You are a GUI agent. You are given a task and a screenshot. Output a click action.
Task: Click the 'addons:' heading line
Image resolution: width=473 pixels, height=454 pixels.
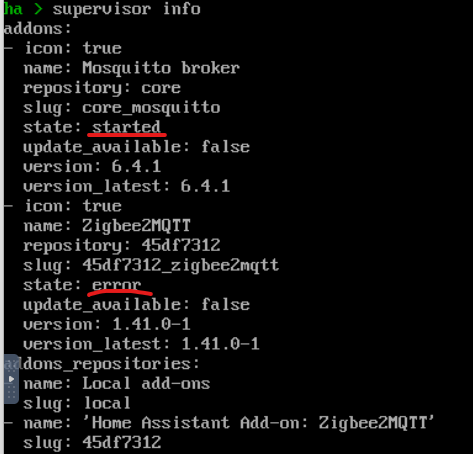coord(38,29)
